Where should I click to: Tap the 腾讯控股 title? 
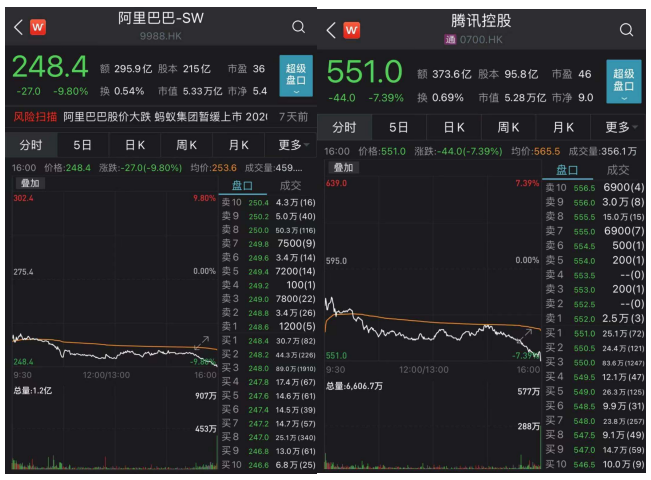pyautogui.click(x=481, y=20)
